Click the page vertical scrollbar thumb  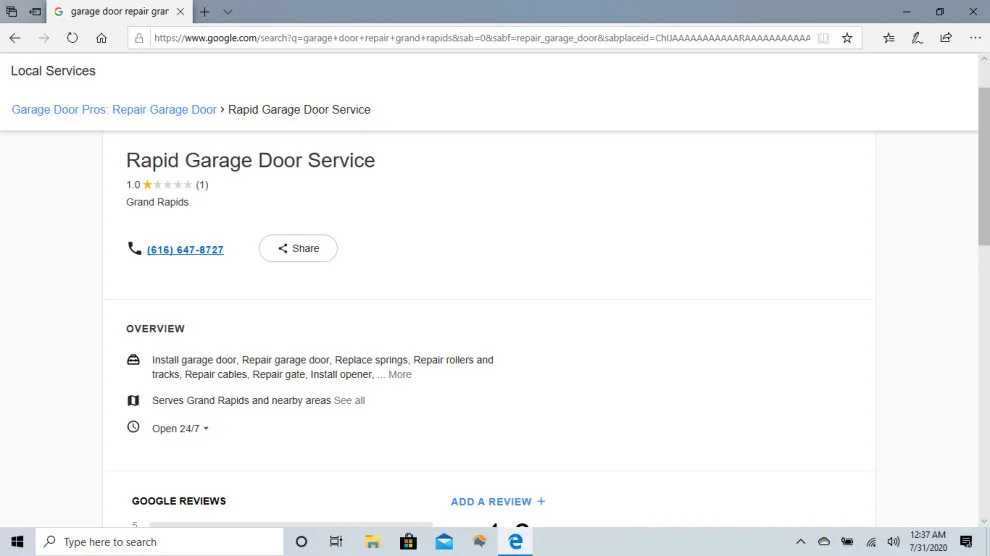click(x=984, y=167)
